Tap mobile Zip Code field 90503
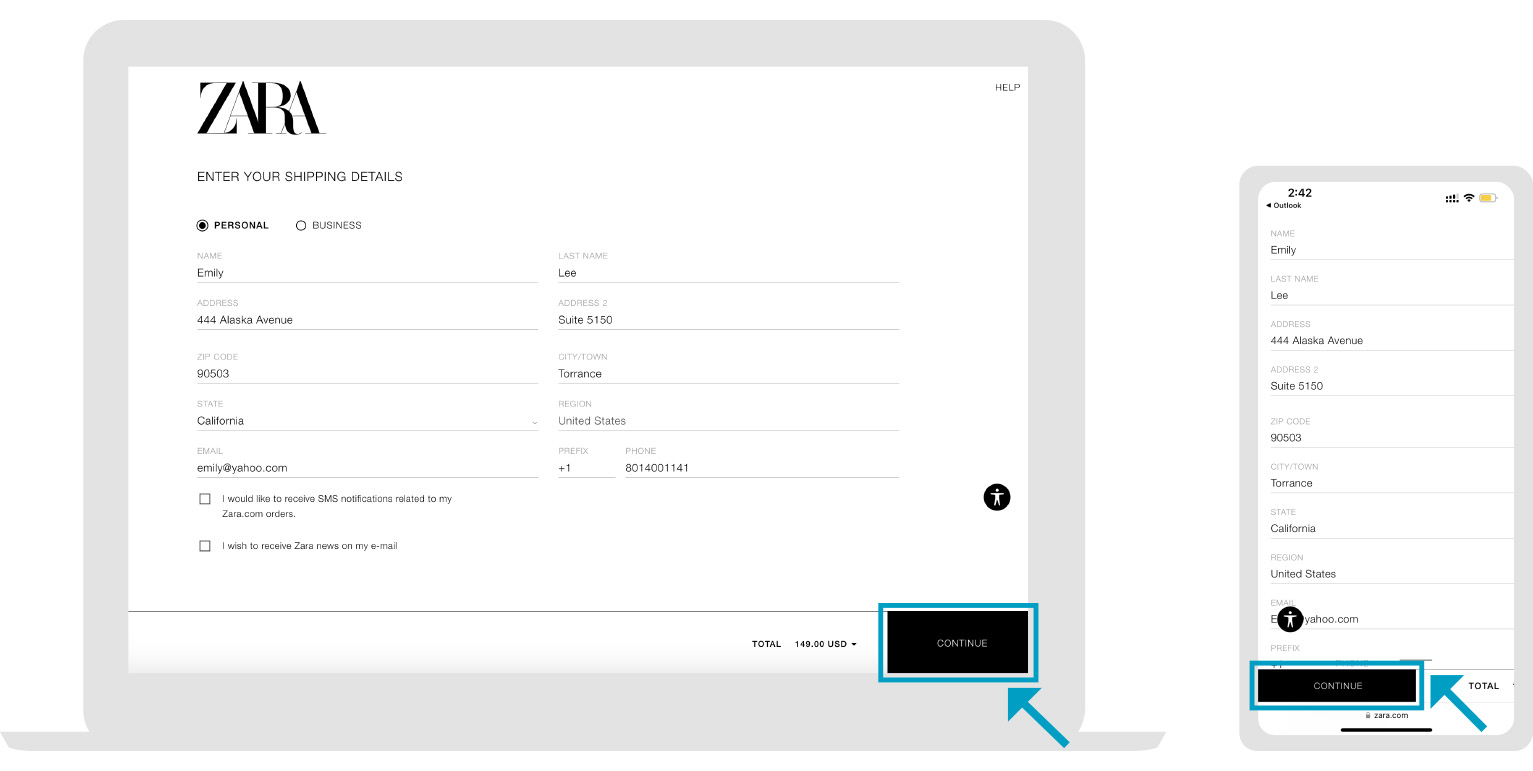 [x=1392, y=438]
